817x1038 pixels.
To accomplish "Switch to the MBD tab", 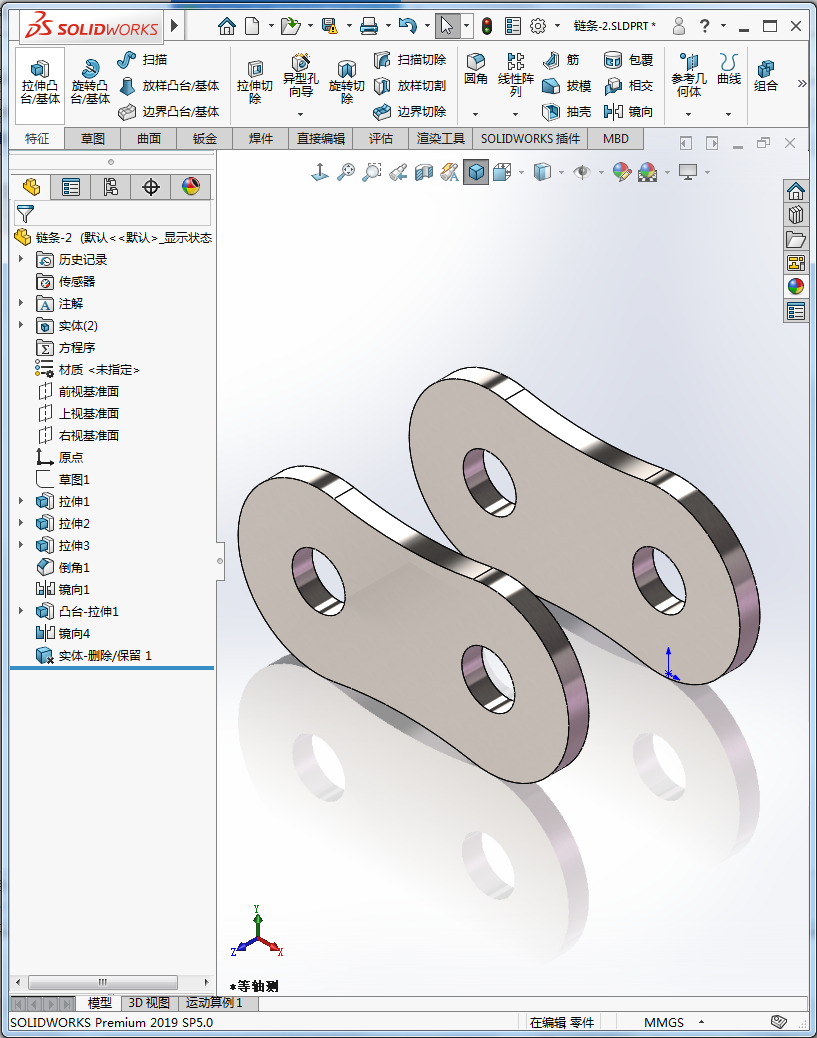I will point(616,138).
